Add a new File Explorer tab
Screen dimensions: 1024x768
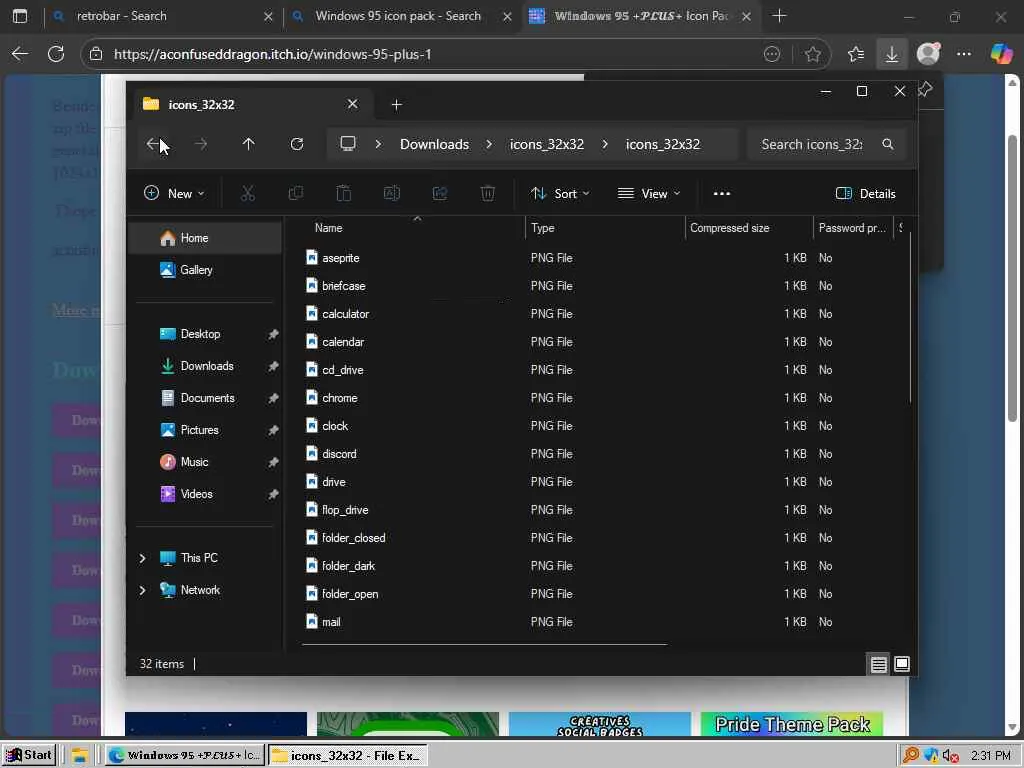pos(396,104)
